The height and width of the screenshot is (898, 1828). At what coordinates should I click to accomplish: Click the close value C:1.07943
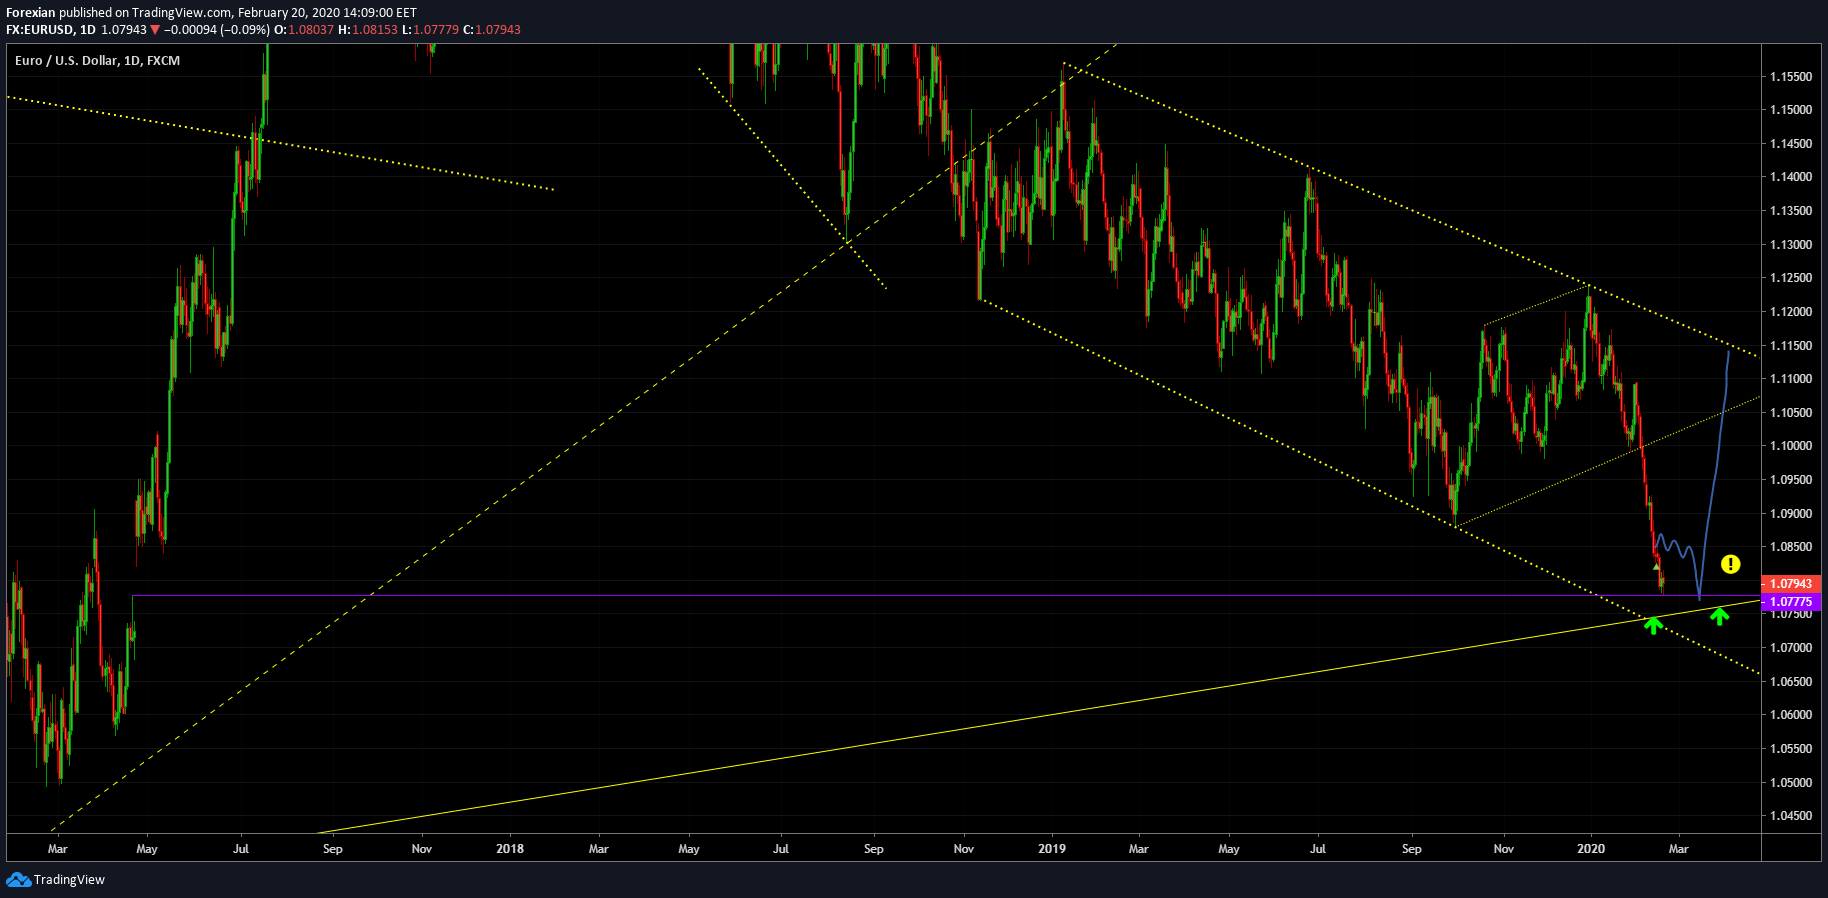click(492, 30)
